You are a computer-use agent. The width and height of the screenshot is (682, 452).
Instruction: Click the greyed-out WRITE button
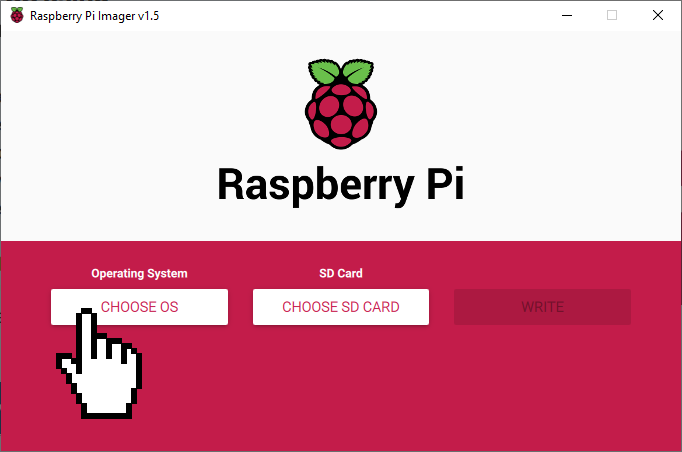pyautogui.click(x=542, y=307)
